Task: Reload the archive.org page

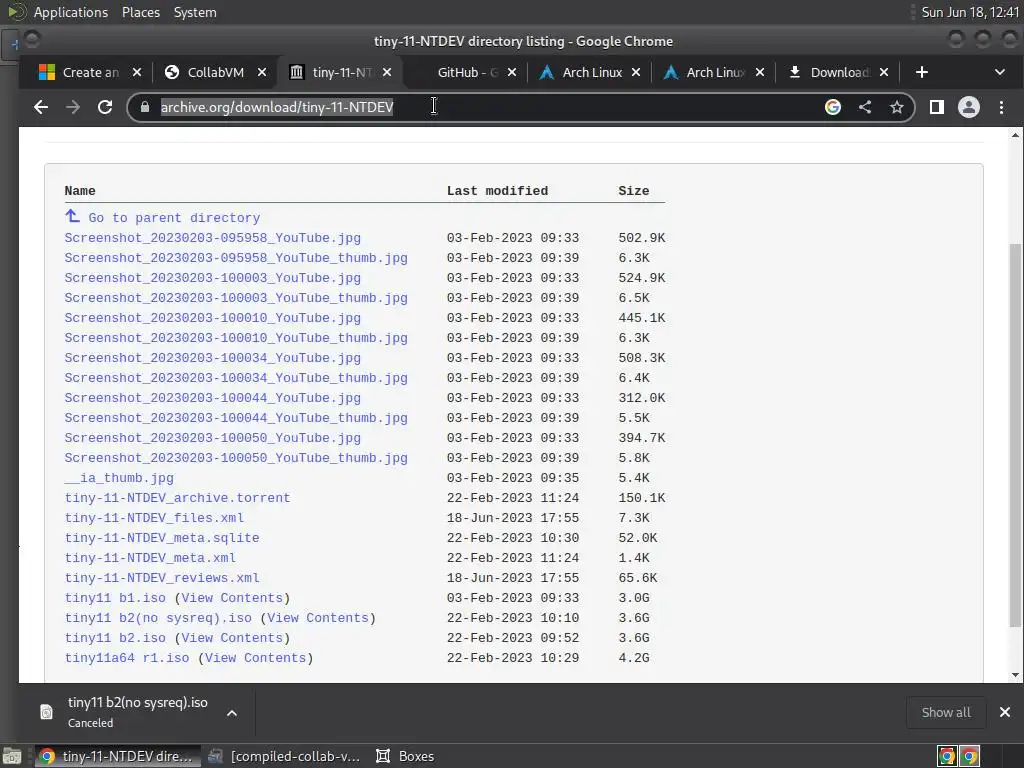Action: 104,107
